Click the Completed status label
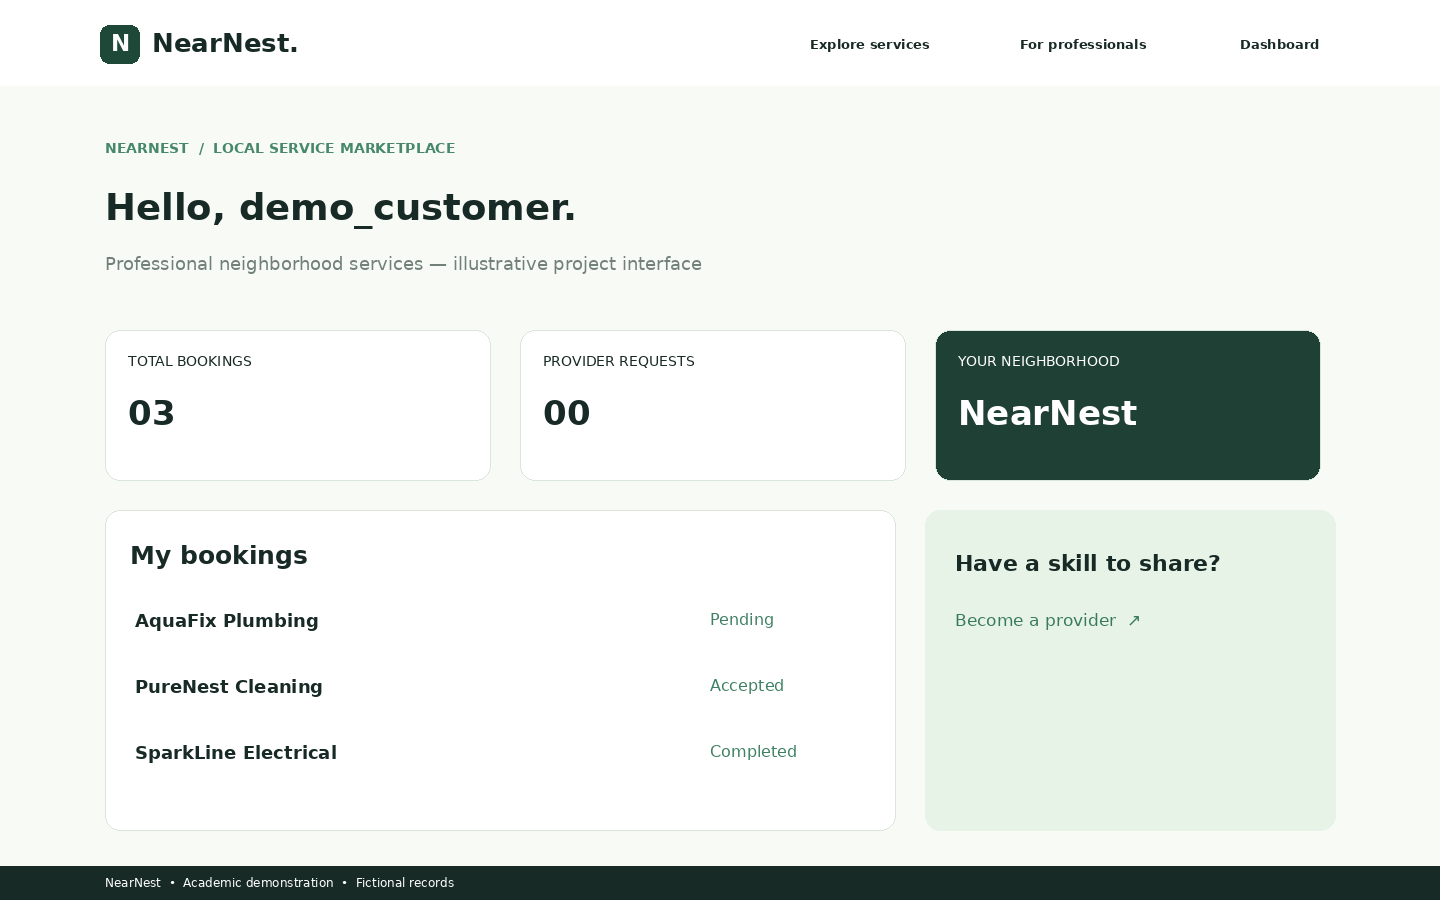Screen dimensions: 1440x900 [753, 751]
